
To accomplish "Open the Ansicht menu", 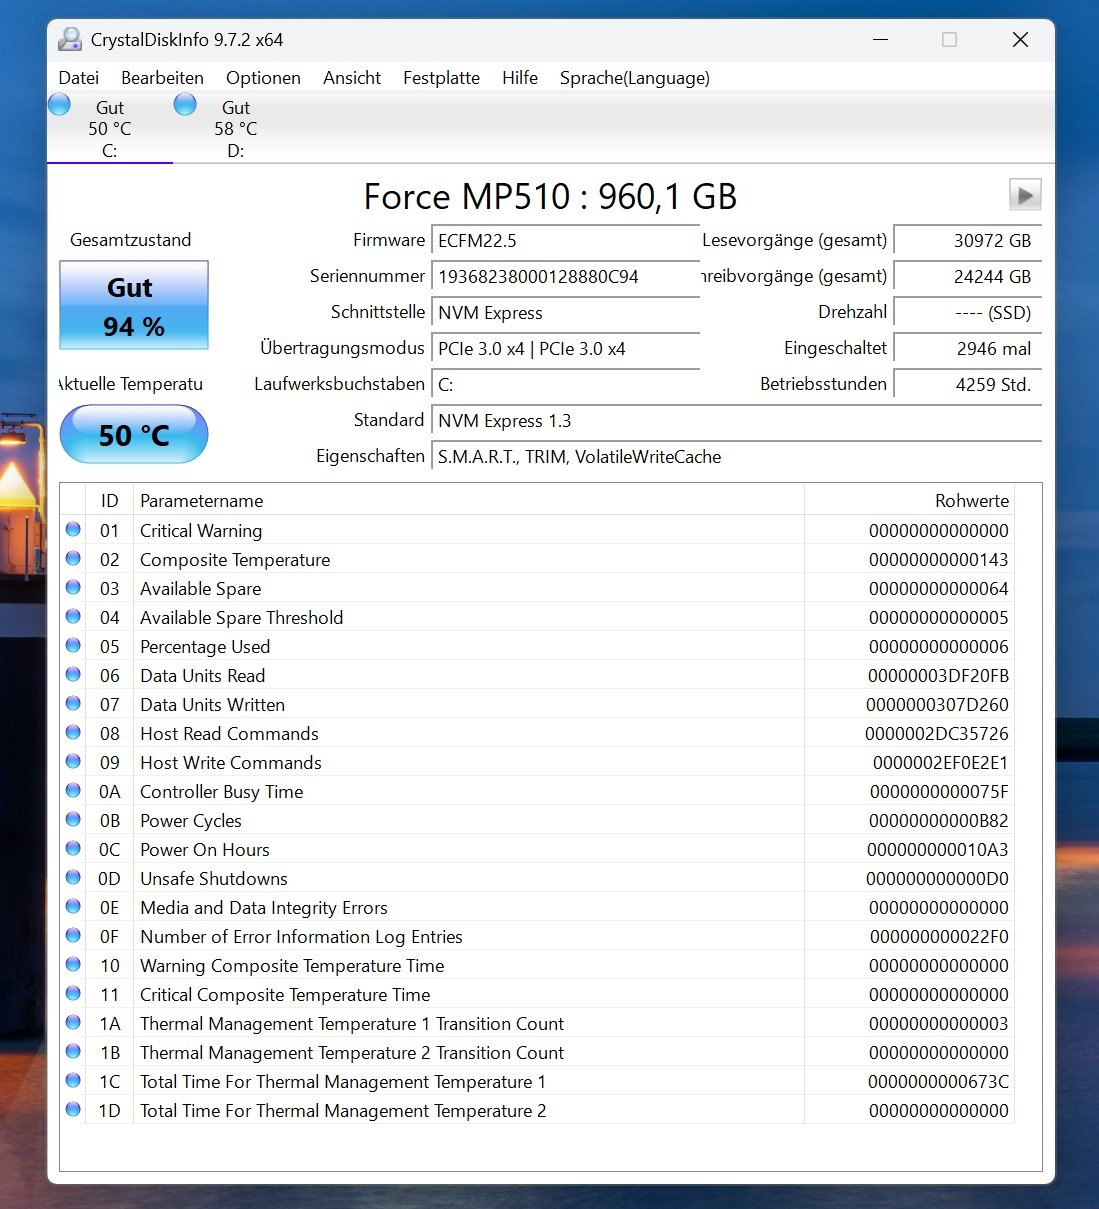I will point(352,78).
